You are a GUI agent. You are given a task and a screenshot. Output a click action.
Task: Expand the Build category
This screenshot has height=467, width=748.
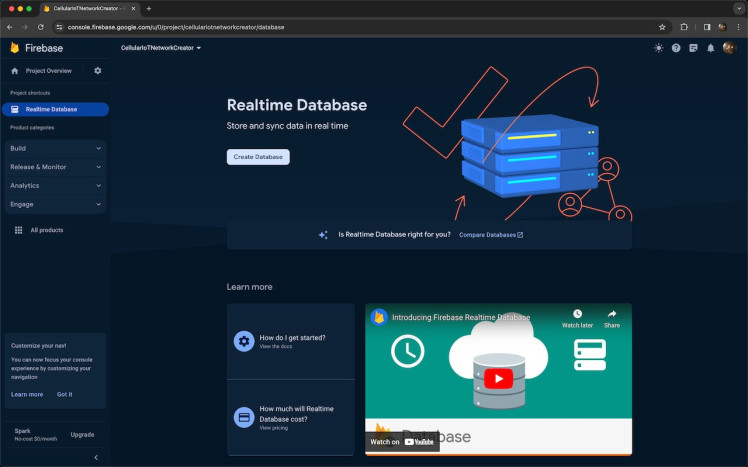(x=55, y=148)
